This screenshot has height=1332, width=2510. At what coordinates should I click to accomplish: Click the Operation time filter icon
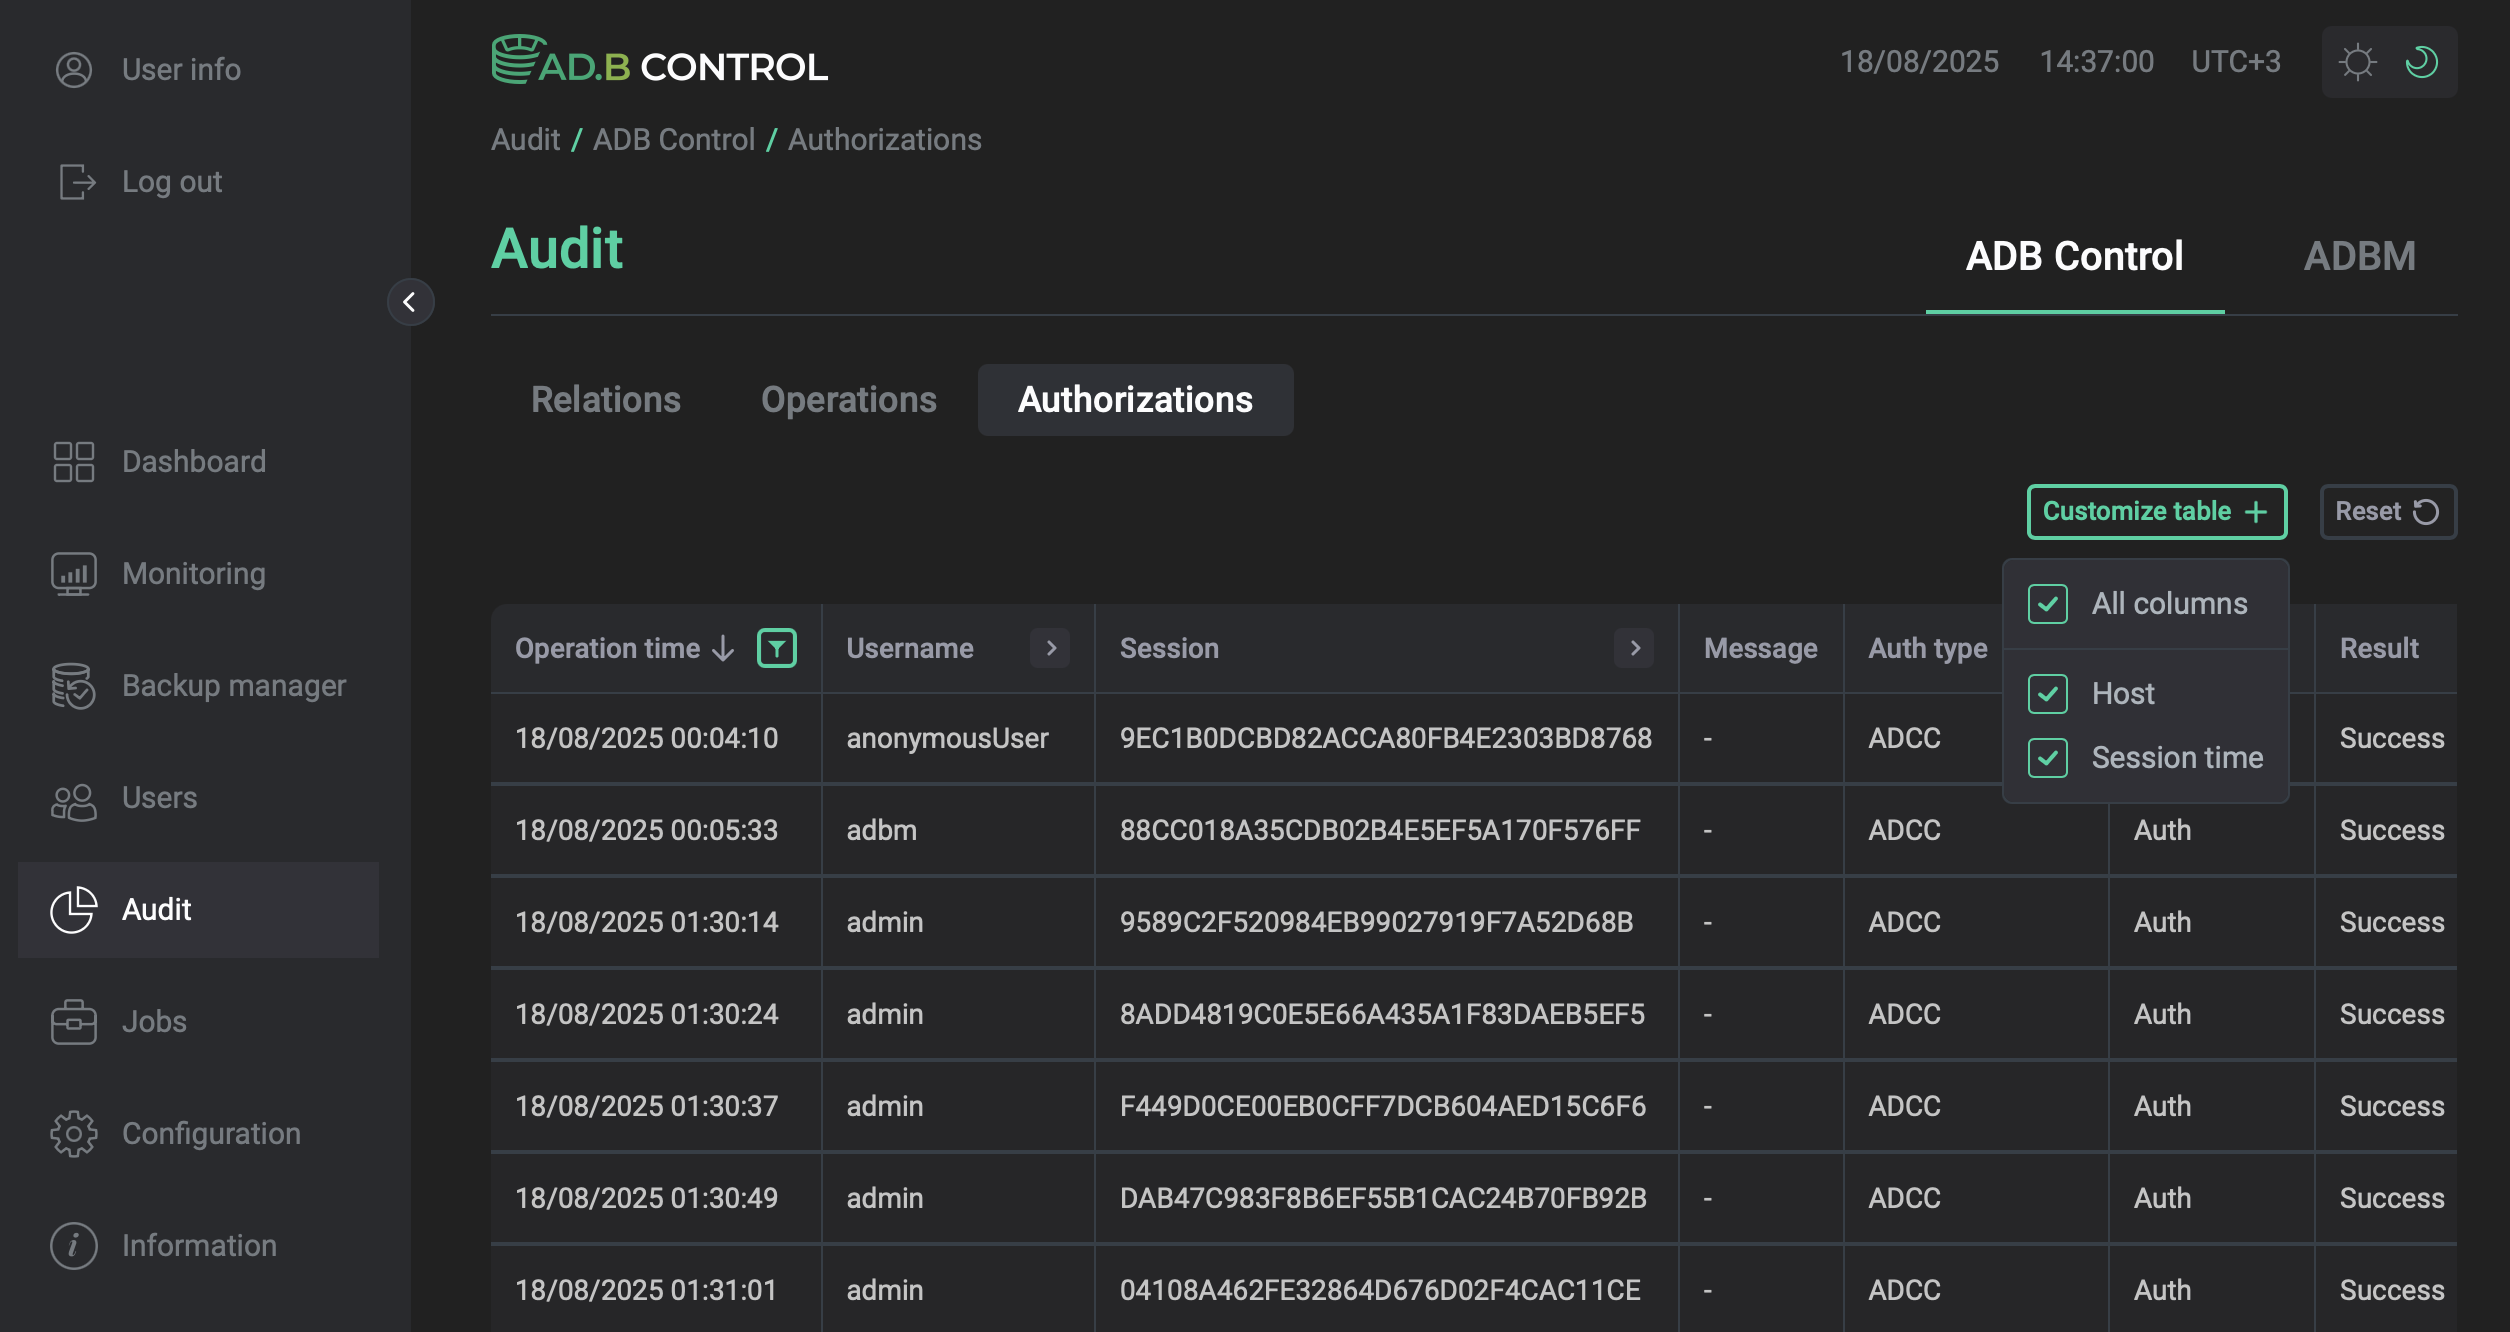pyautogui.click(x=777, y=648)
